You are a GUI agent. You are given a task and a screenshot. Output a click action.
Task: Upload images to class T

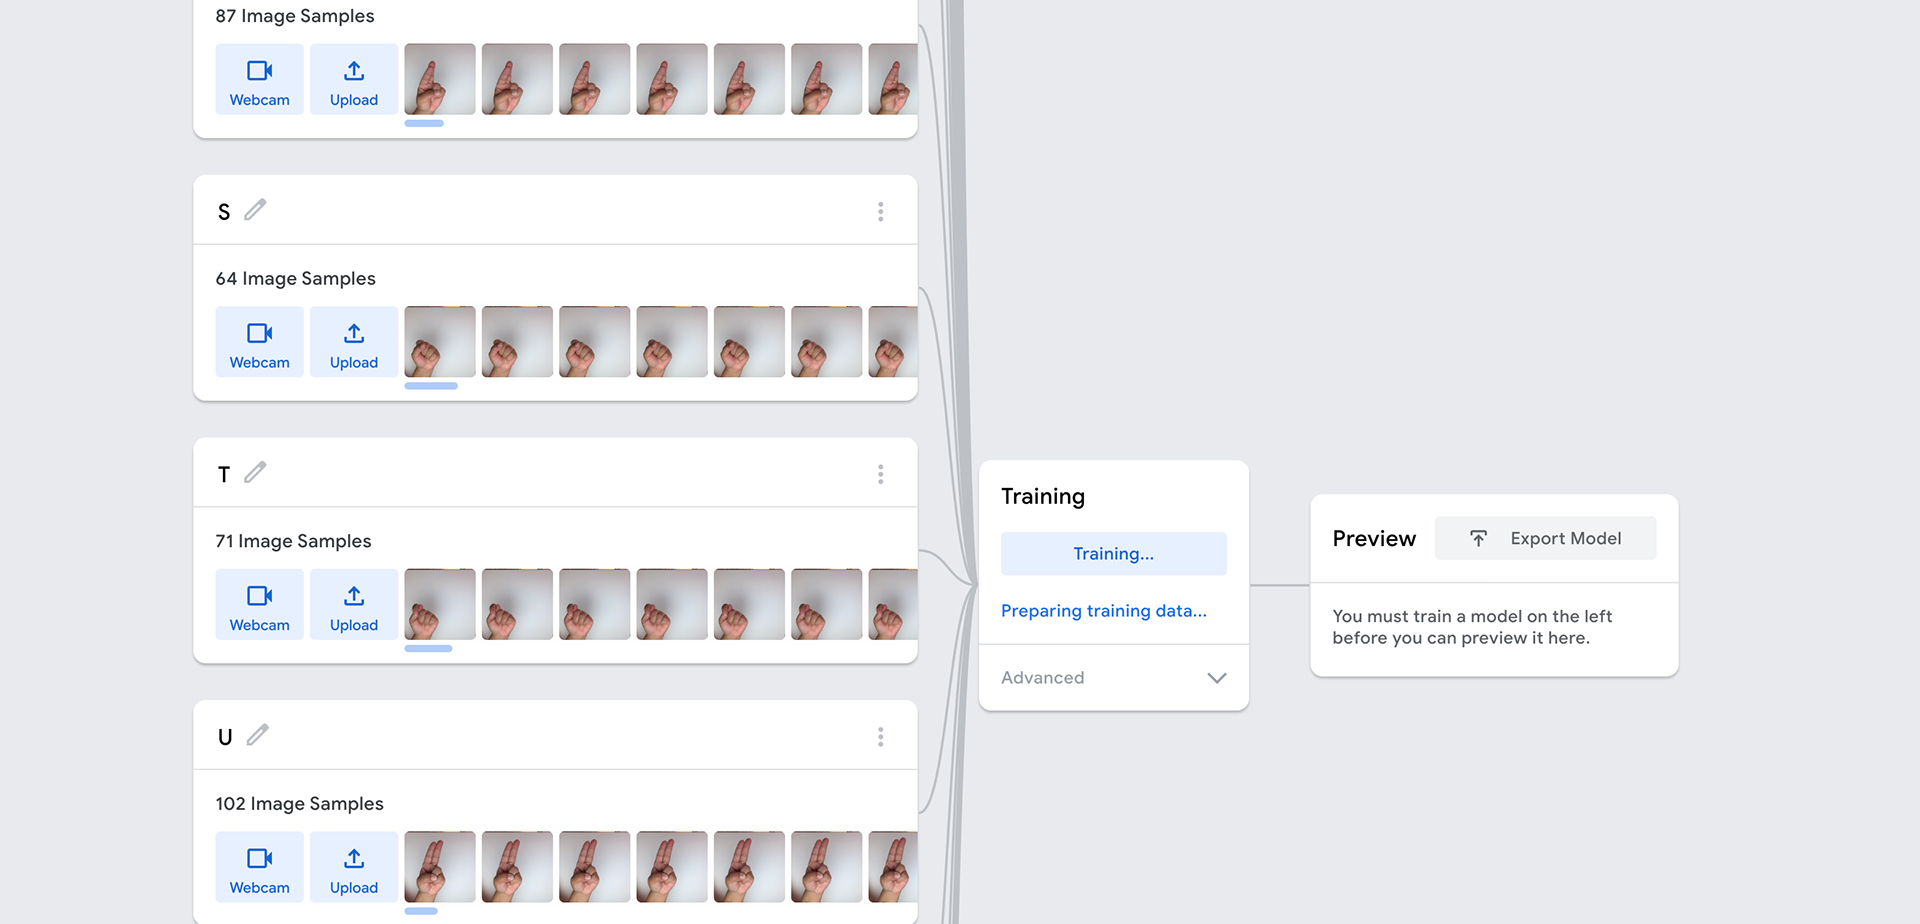pyautogui.click(x=354, y=604)
